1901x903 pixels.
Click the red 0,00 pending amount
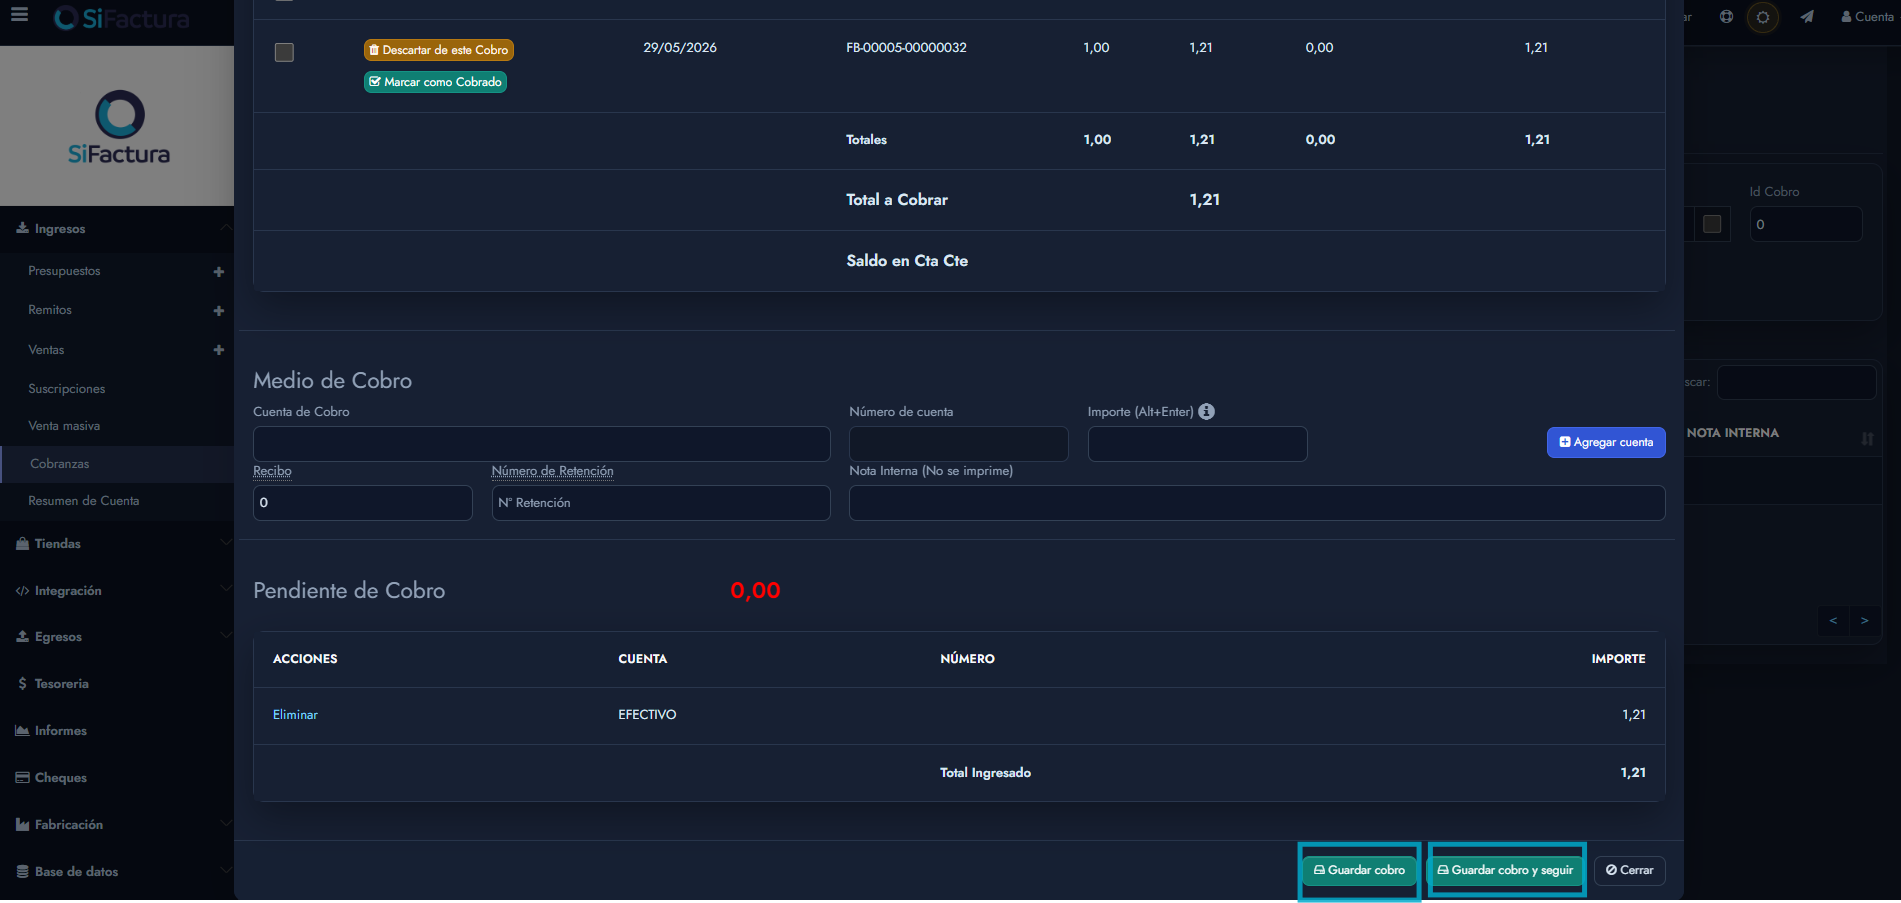tap(755, 591)
